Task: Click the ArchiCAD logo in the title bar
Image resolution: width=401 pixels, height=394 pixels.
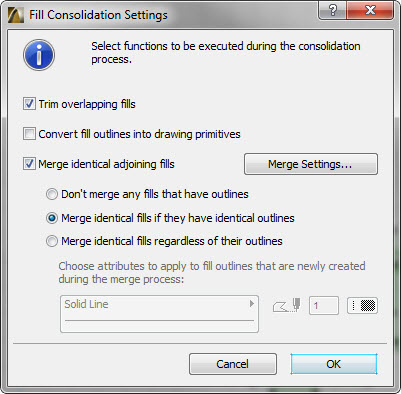Action: (16, 15)
